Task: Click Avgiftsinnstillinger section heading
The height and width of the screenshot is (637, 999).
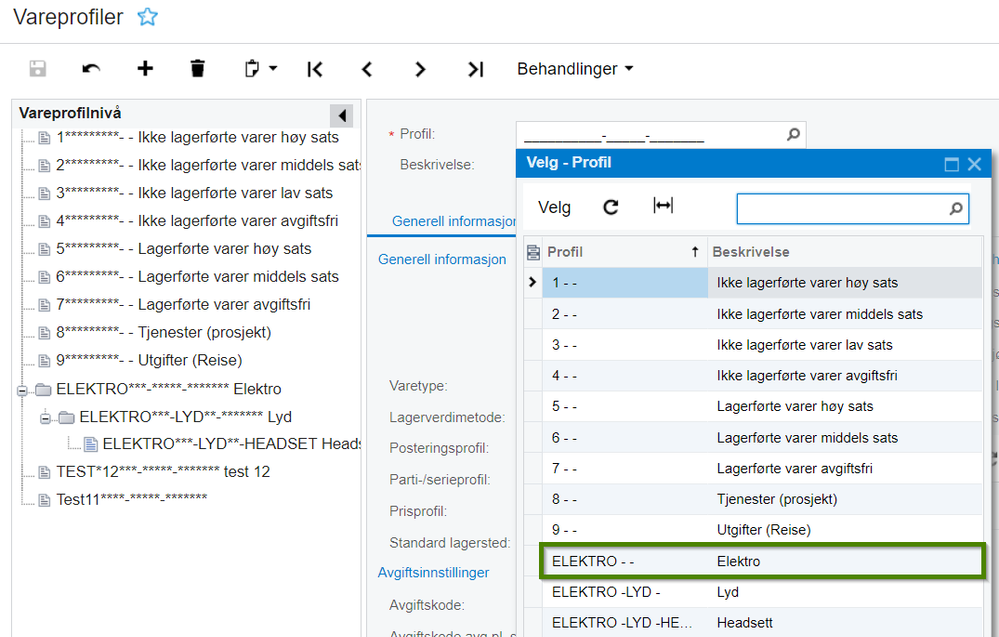Action: point(433,573)
